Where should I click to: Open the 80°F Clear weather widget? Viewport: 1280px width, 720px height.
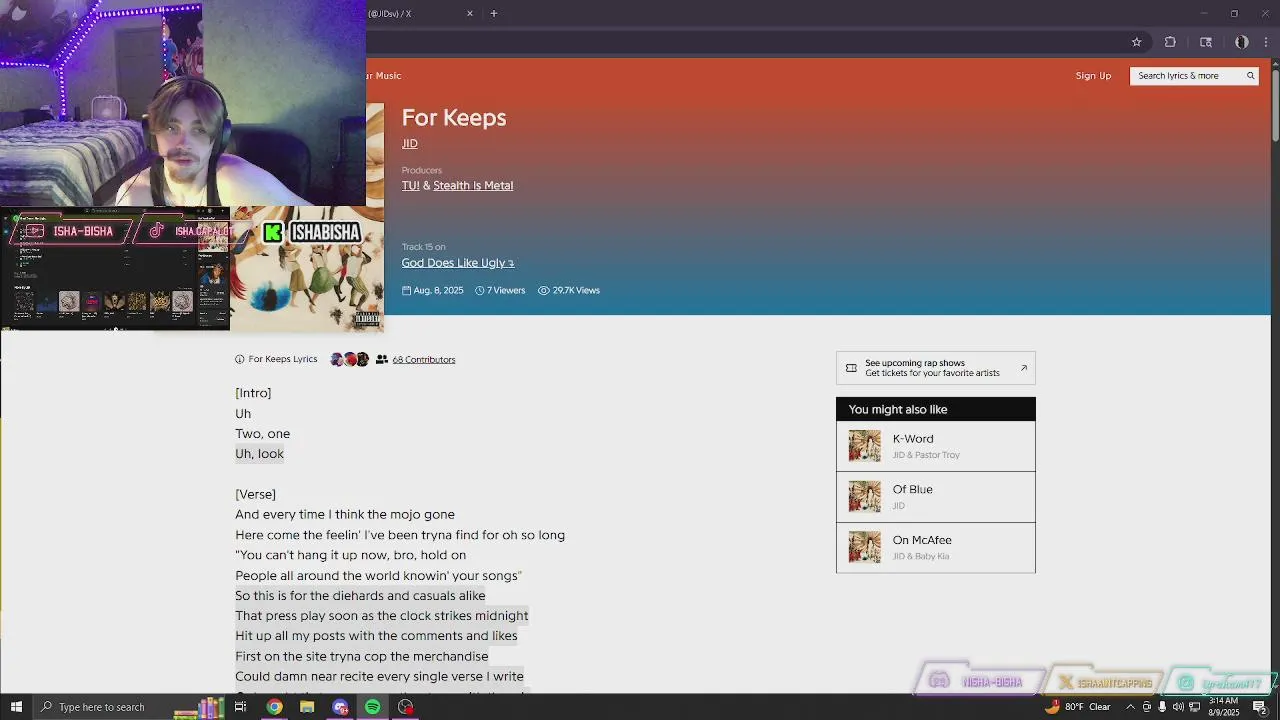tap(1078, 707)
